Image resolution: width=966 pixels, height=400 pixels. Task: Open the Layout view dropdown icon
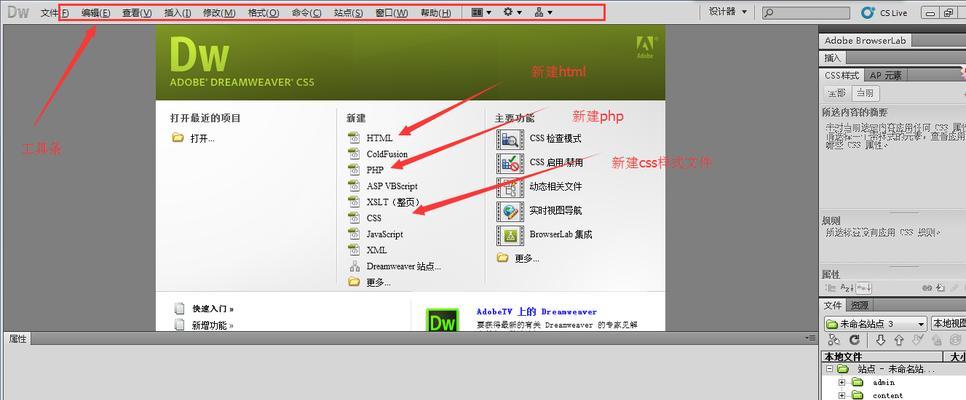pos(481,12)
